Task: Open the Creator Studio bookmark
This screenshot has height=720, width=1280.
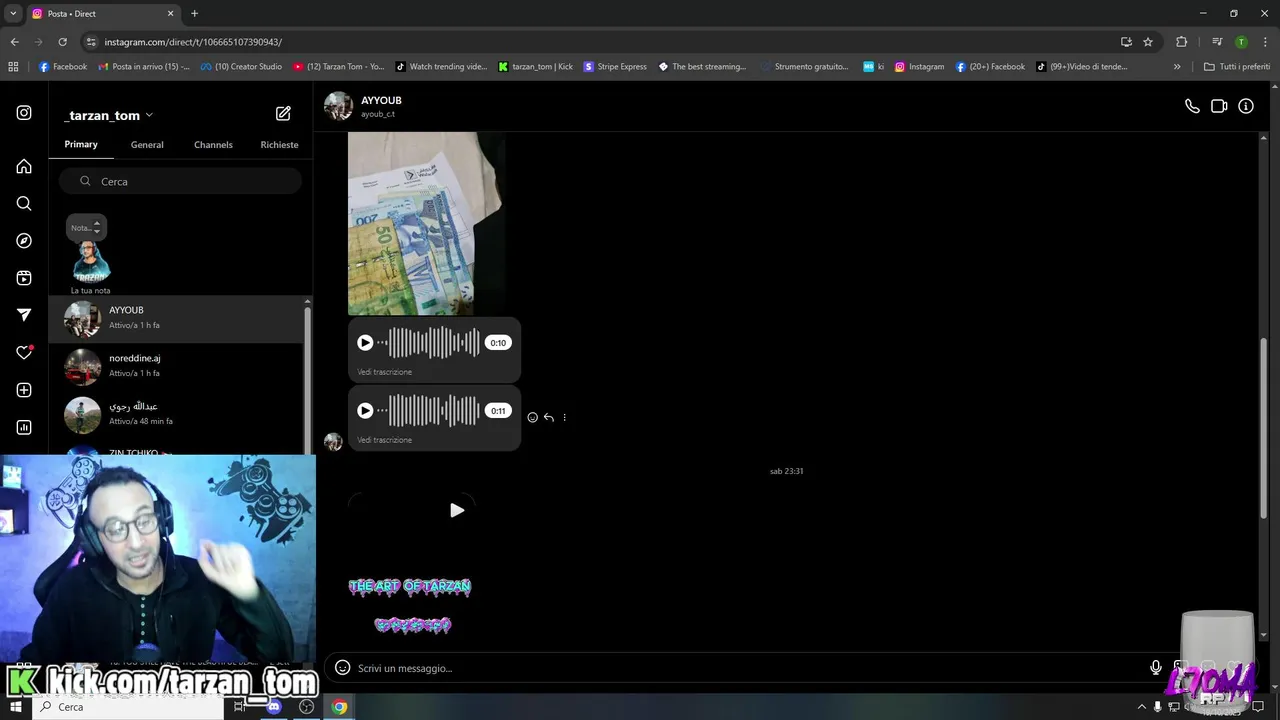Action: (x=241, y=67)
